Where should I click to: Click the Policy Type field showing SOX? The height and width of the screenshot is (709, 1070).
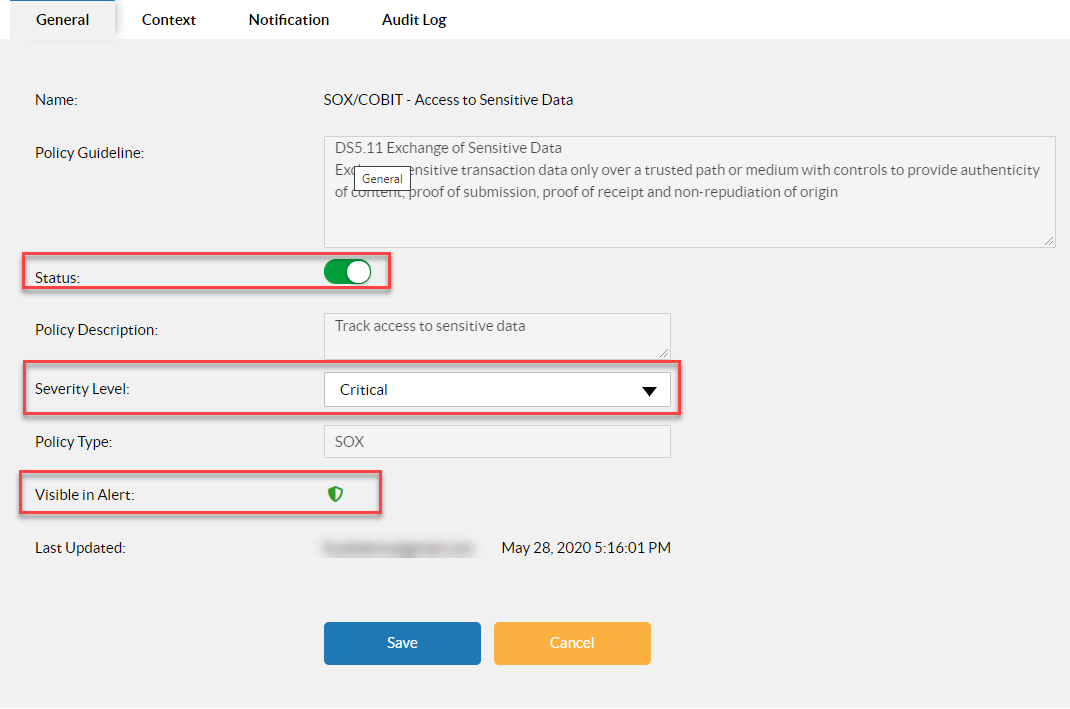tap(497, 441)
